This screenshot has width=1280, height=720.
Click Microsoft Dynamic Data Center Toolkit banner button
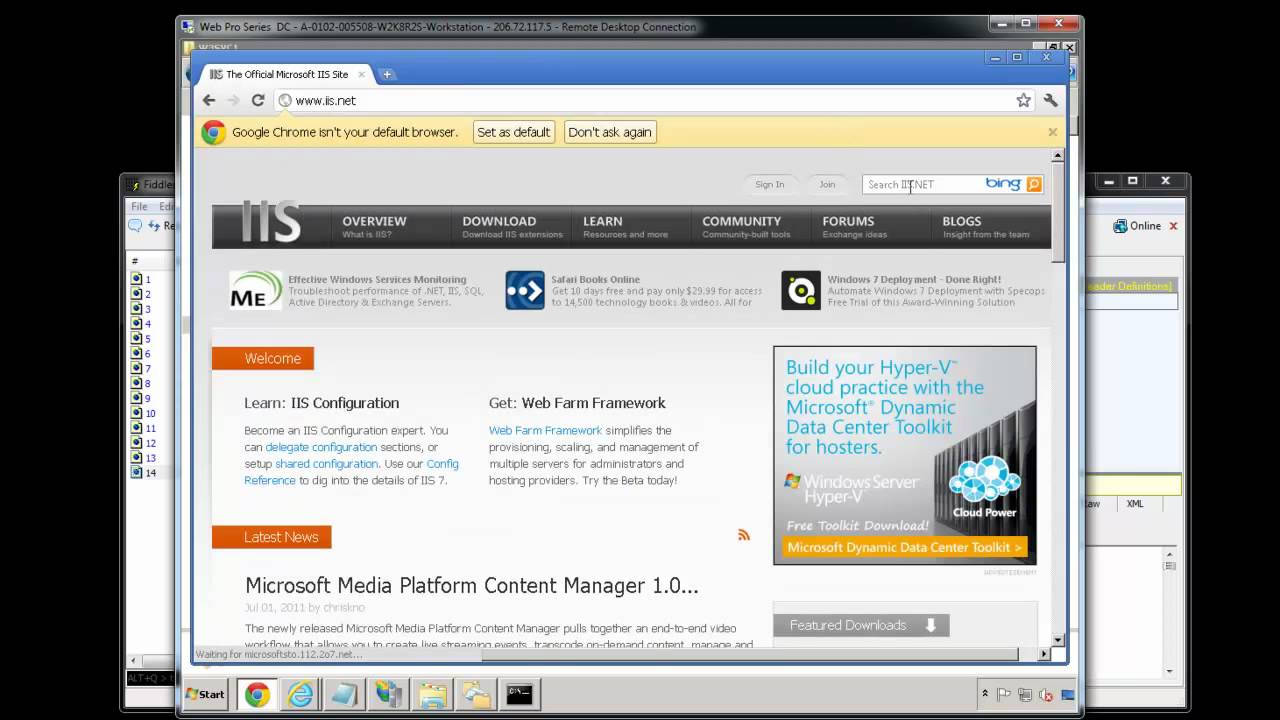[905, 547]
